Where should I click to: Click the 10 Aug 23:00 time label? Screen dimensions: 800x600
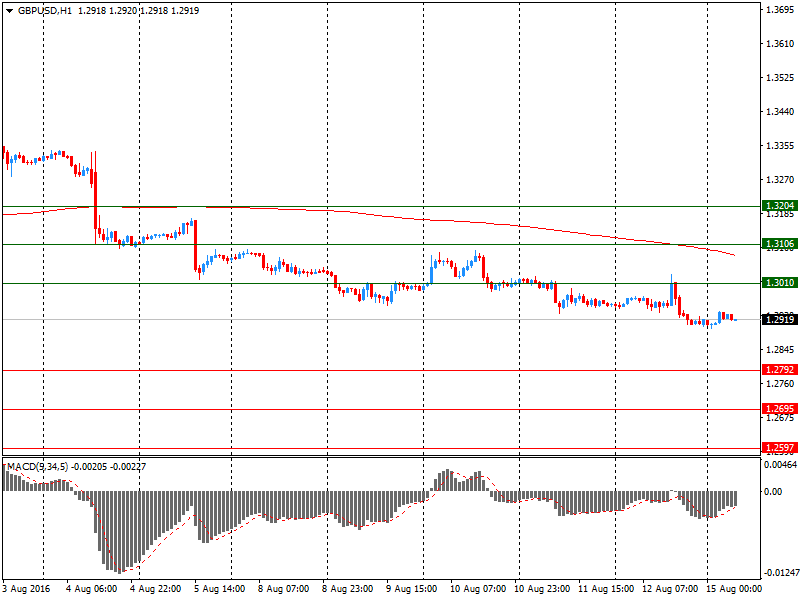pyautogui.click(x=542, y=589)
